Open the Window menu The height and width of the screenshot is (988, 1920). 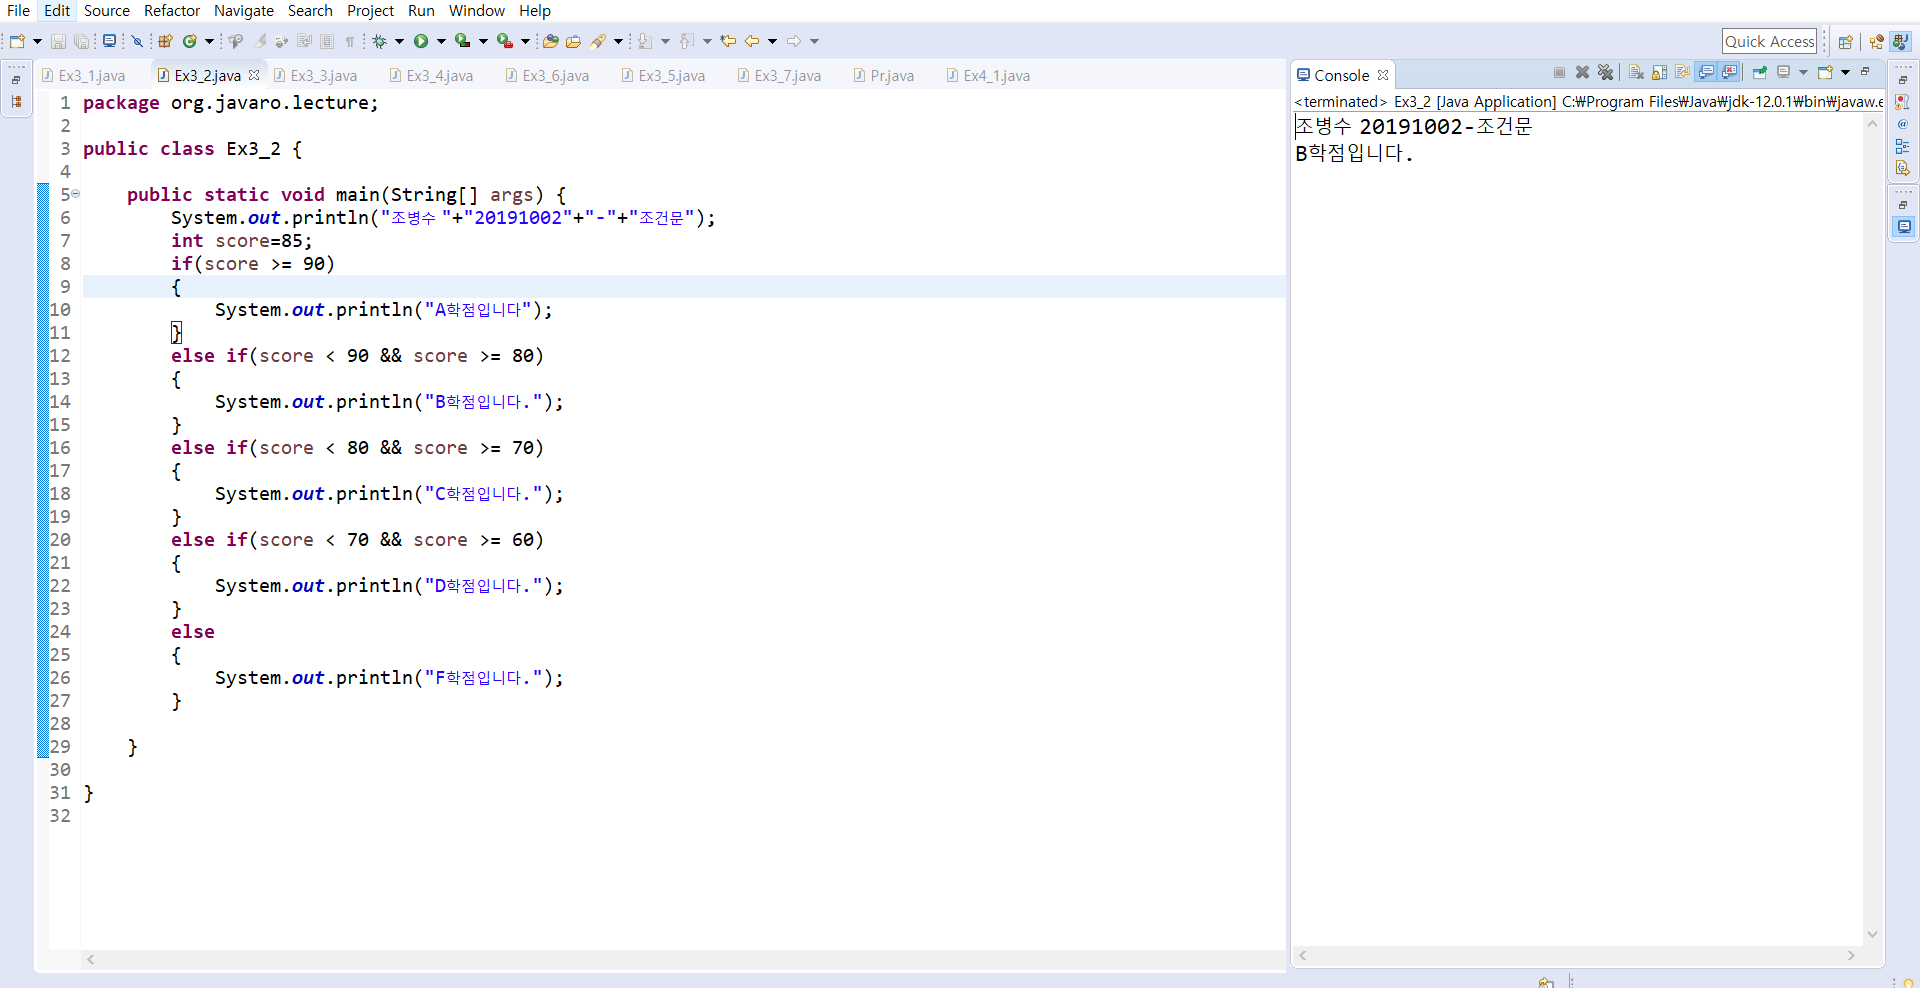click(x=477, y=10)
